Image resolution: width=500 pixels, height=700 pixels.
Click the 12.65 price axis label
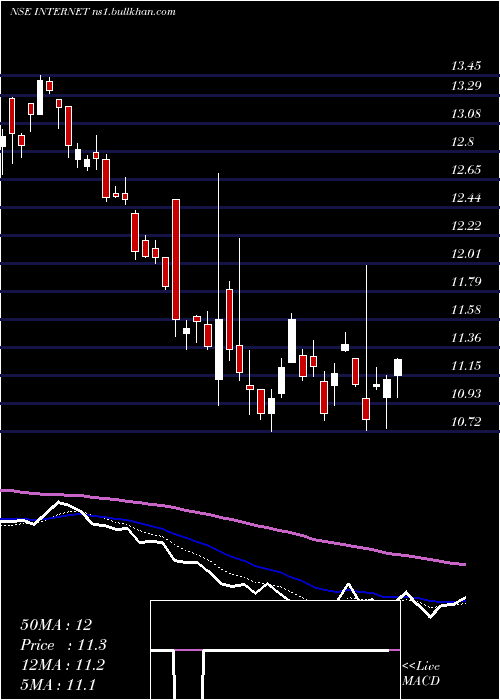466,170
